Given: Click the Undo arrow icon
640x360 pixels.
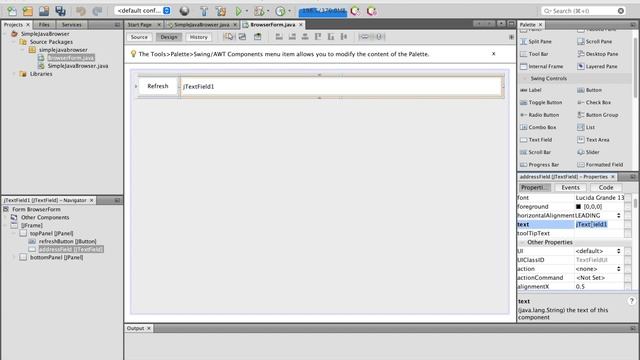Looking at the screenshot, I should [80, 11].
